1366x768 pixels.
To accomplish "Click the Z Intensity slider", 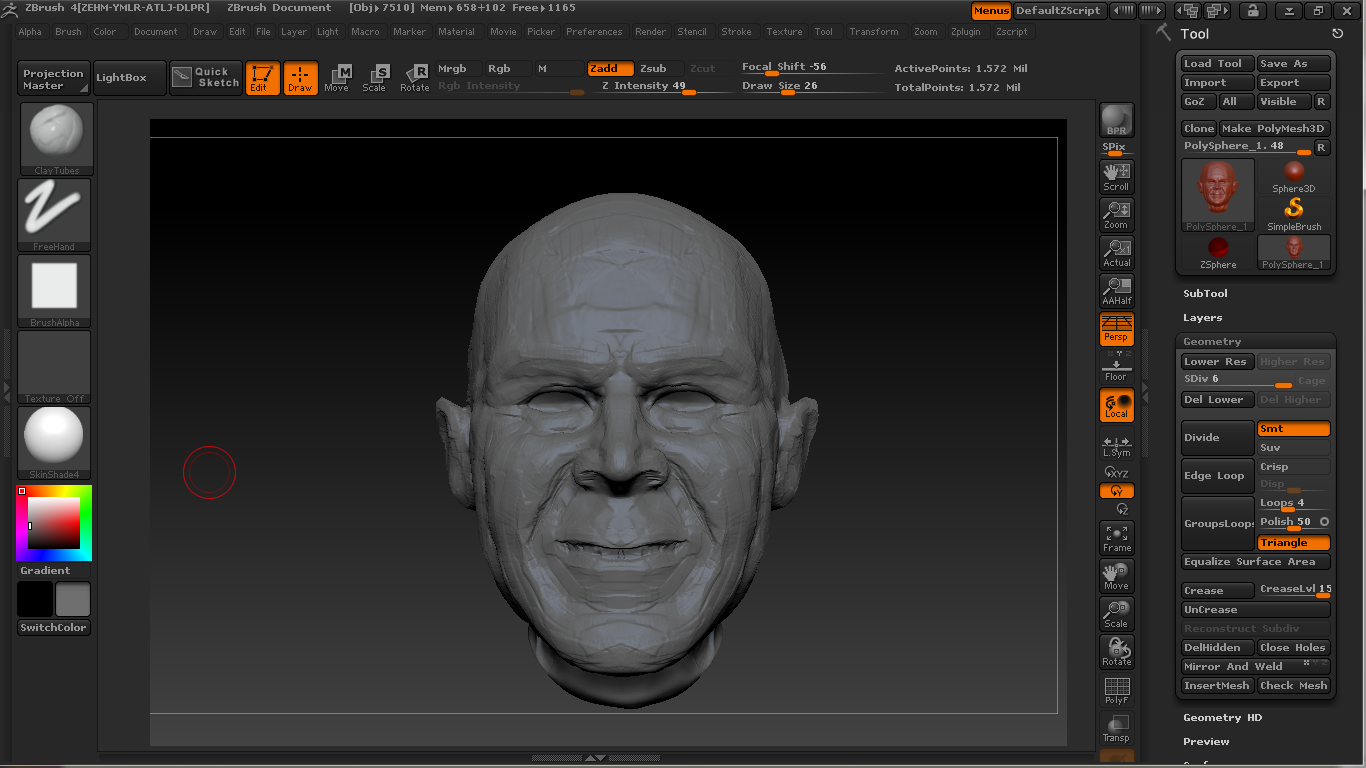I will tap(650, 87).
